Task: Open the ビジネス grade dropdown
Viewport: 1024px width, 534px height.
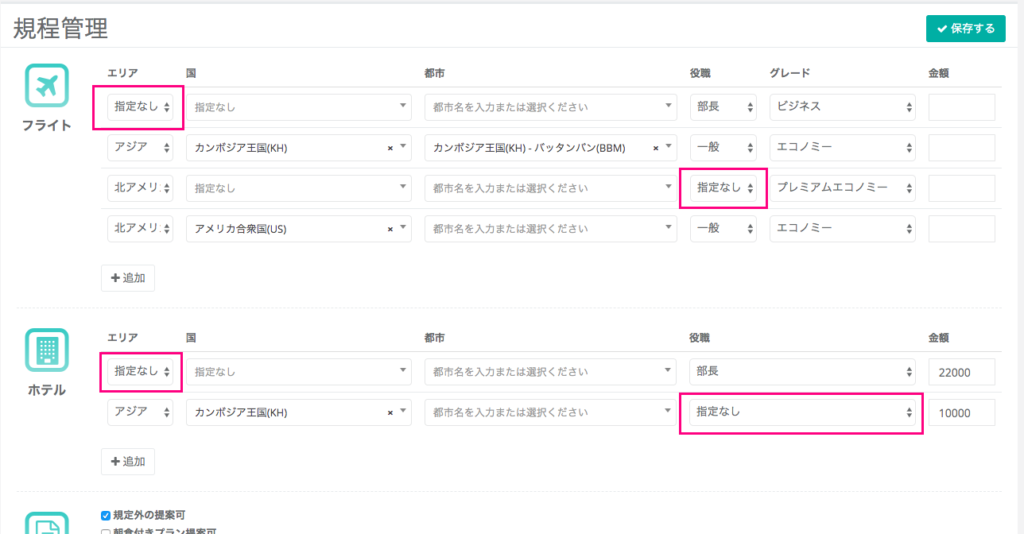Action: tap(842, 107)
